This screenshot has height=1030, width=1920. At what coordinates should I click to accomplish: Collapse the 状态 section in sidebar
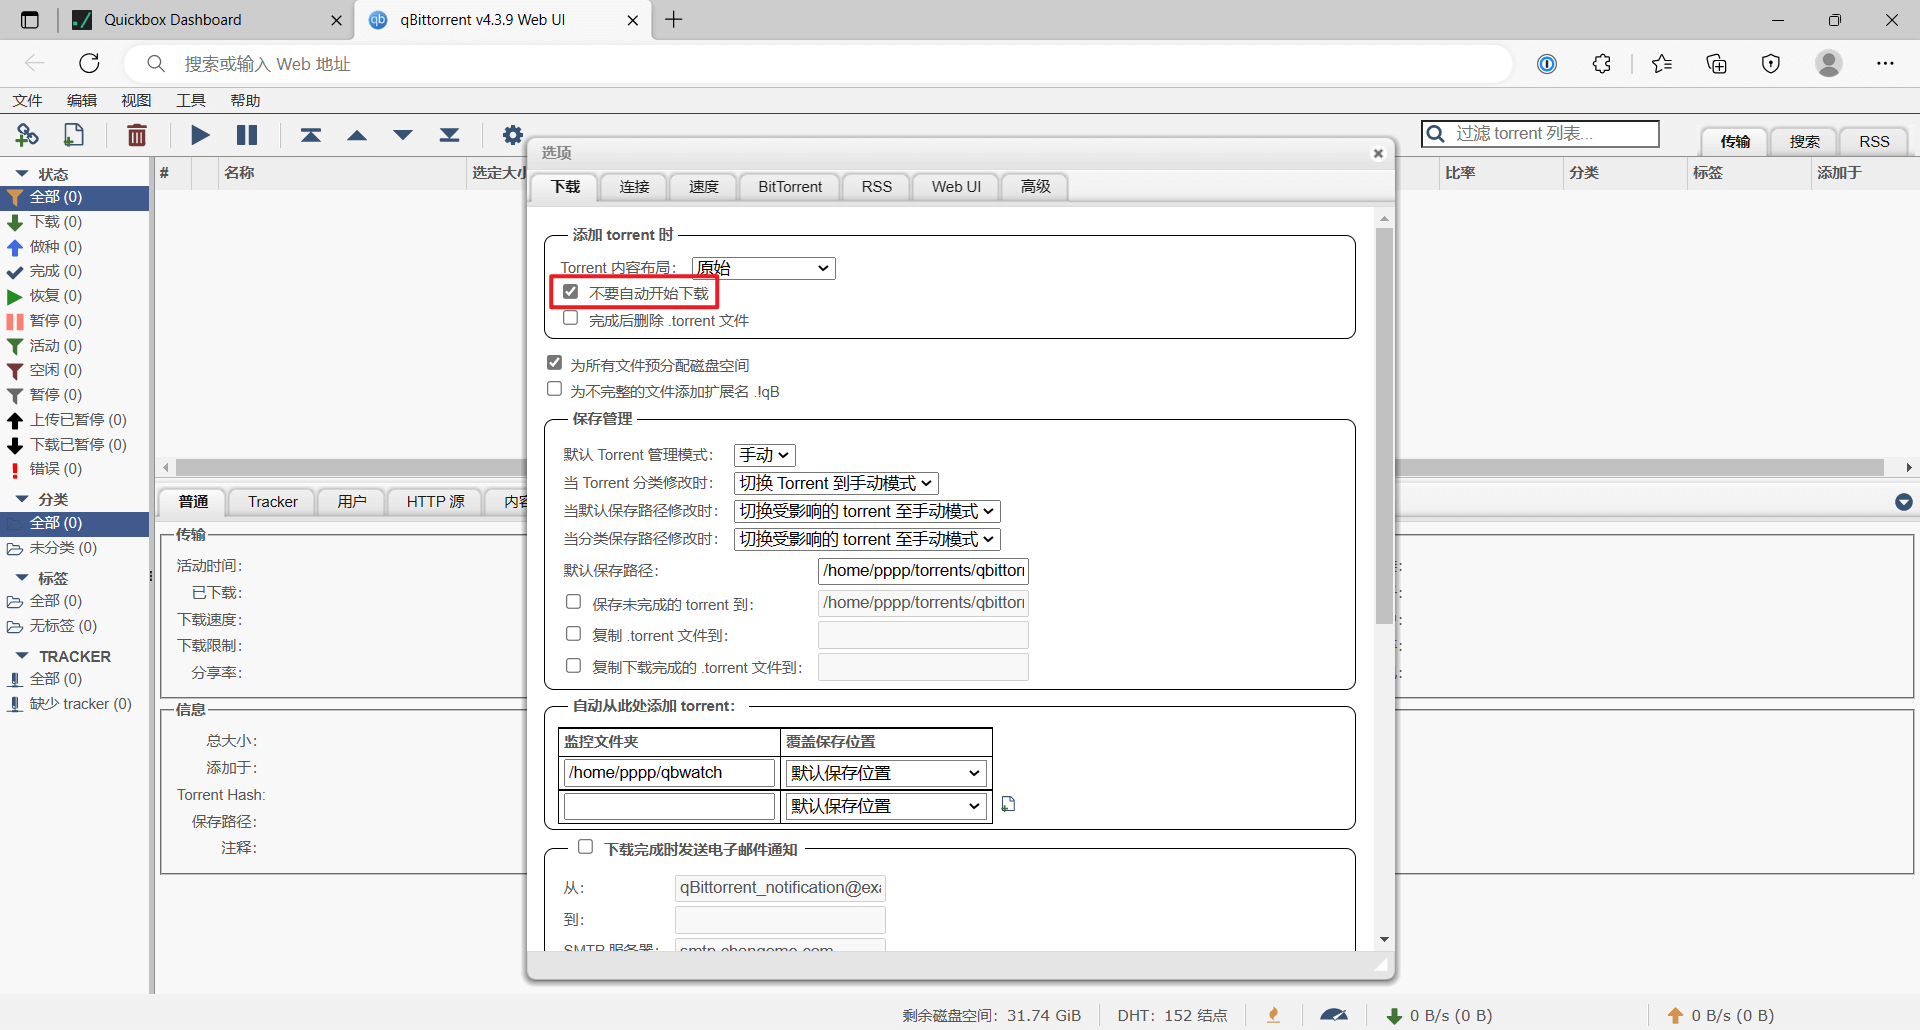click(x=22, y=174)
